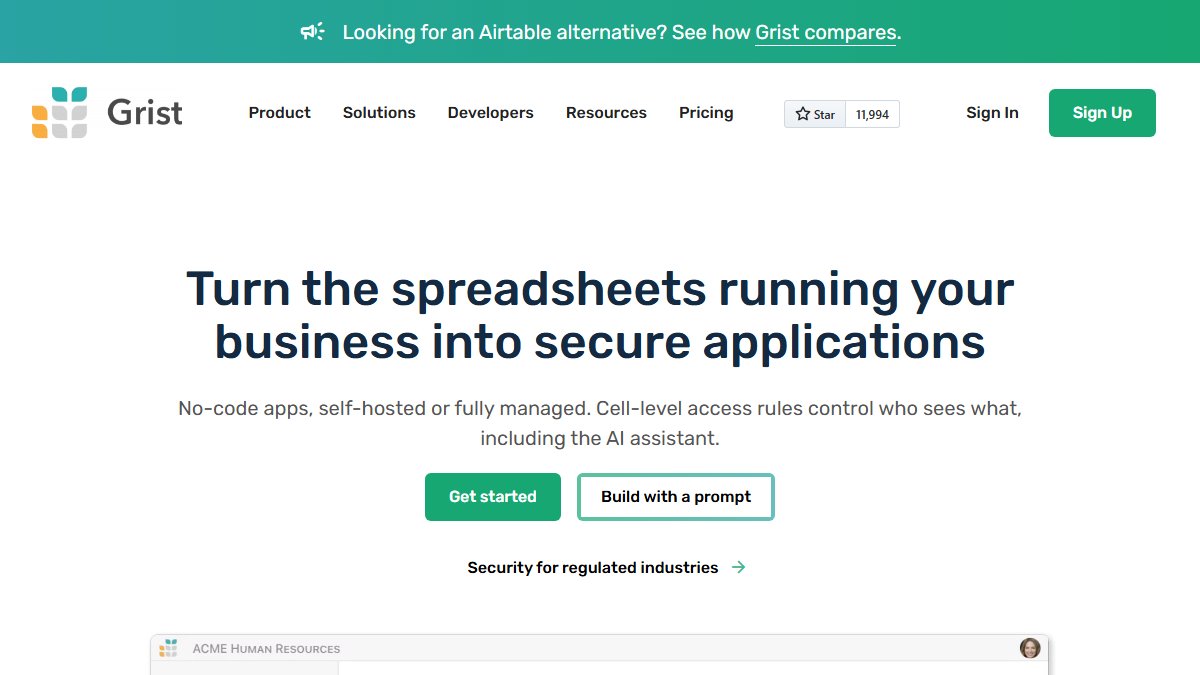Click the green Sign Up button
The image size is (1200, 675).
click(x=1102, y=113)
